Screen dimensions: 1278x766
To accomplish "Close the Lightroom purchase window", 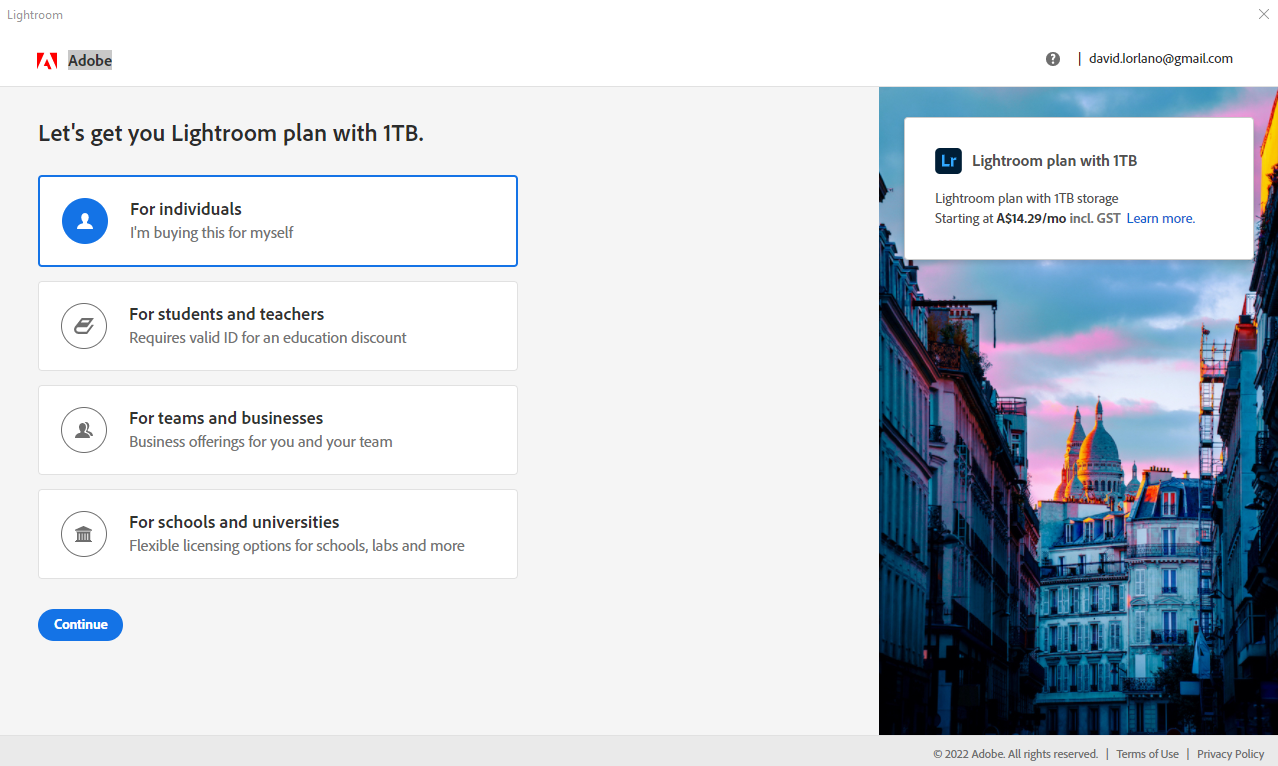I will tap(1263, 14).
